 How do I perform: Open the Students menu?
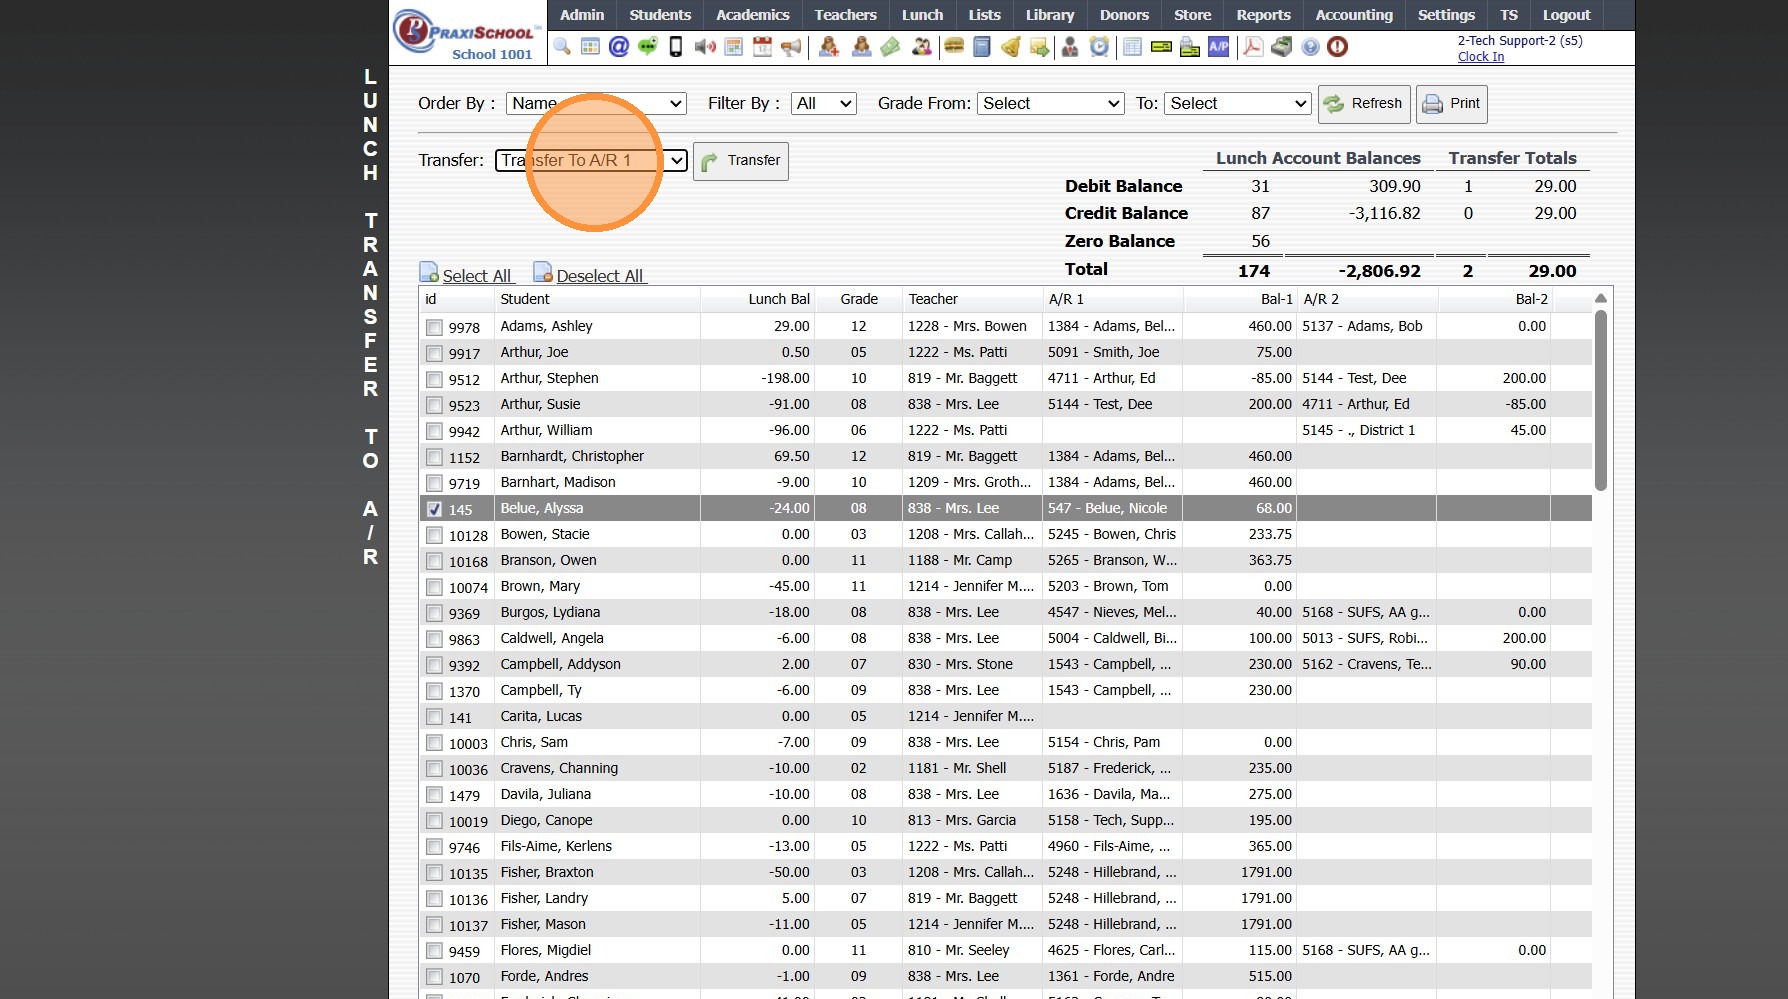point(660,15)
